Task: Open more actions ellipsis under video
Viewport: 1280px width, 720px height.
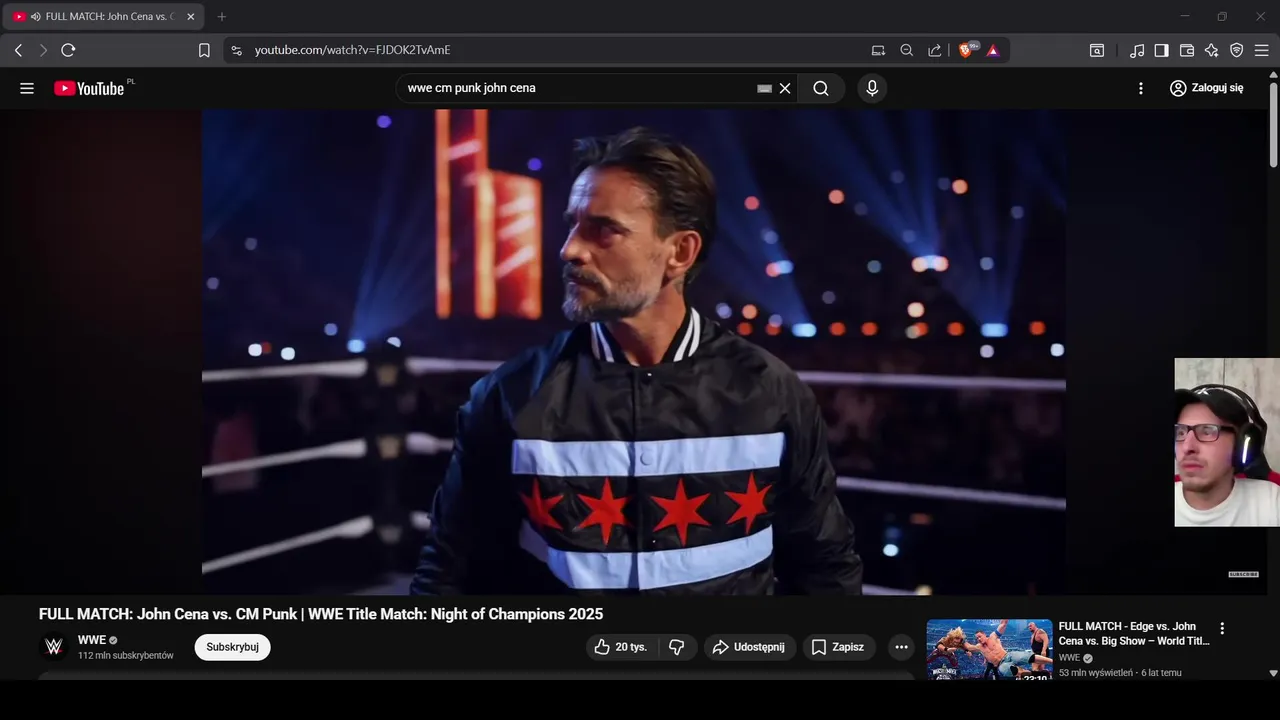Action: point(901,647)
